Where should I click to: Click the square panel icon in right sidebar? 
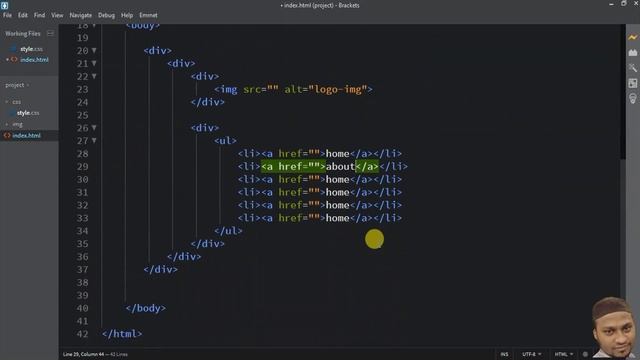click(633, 83)
